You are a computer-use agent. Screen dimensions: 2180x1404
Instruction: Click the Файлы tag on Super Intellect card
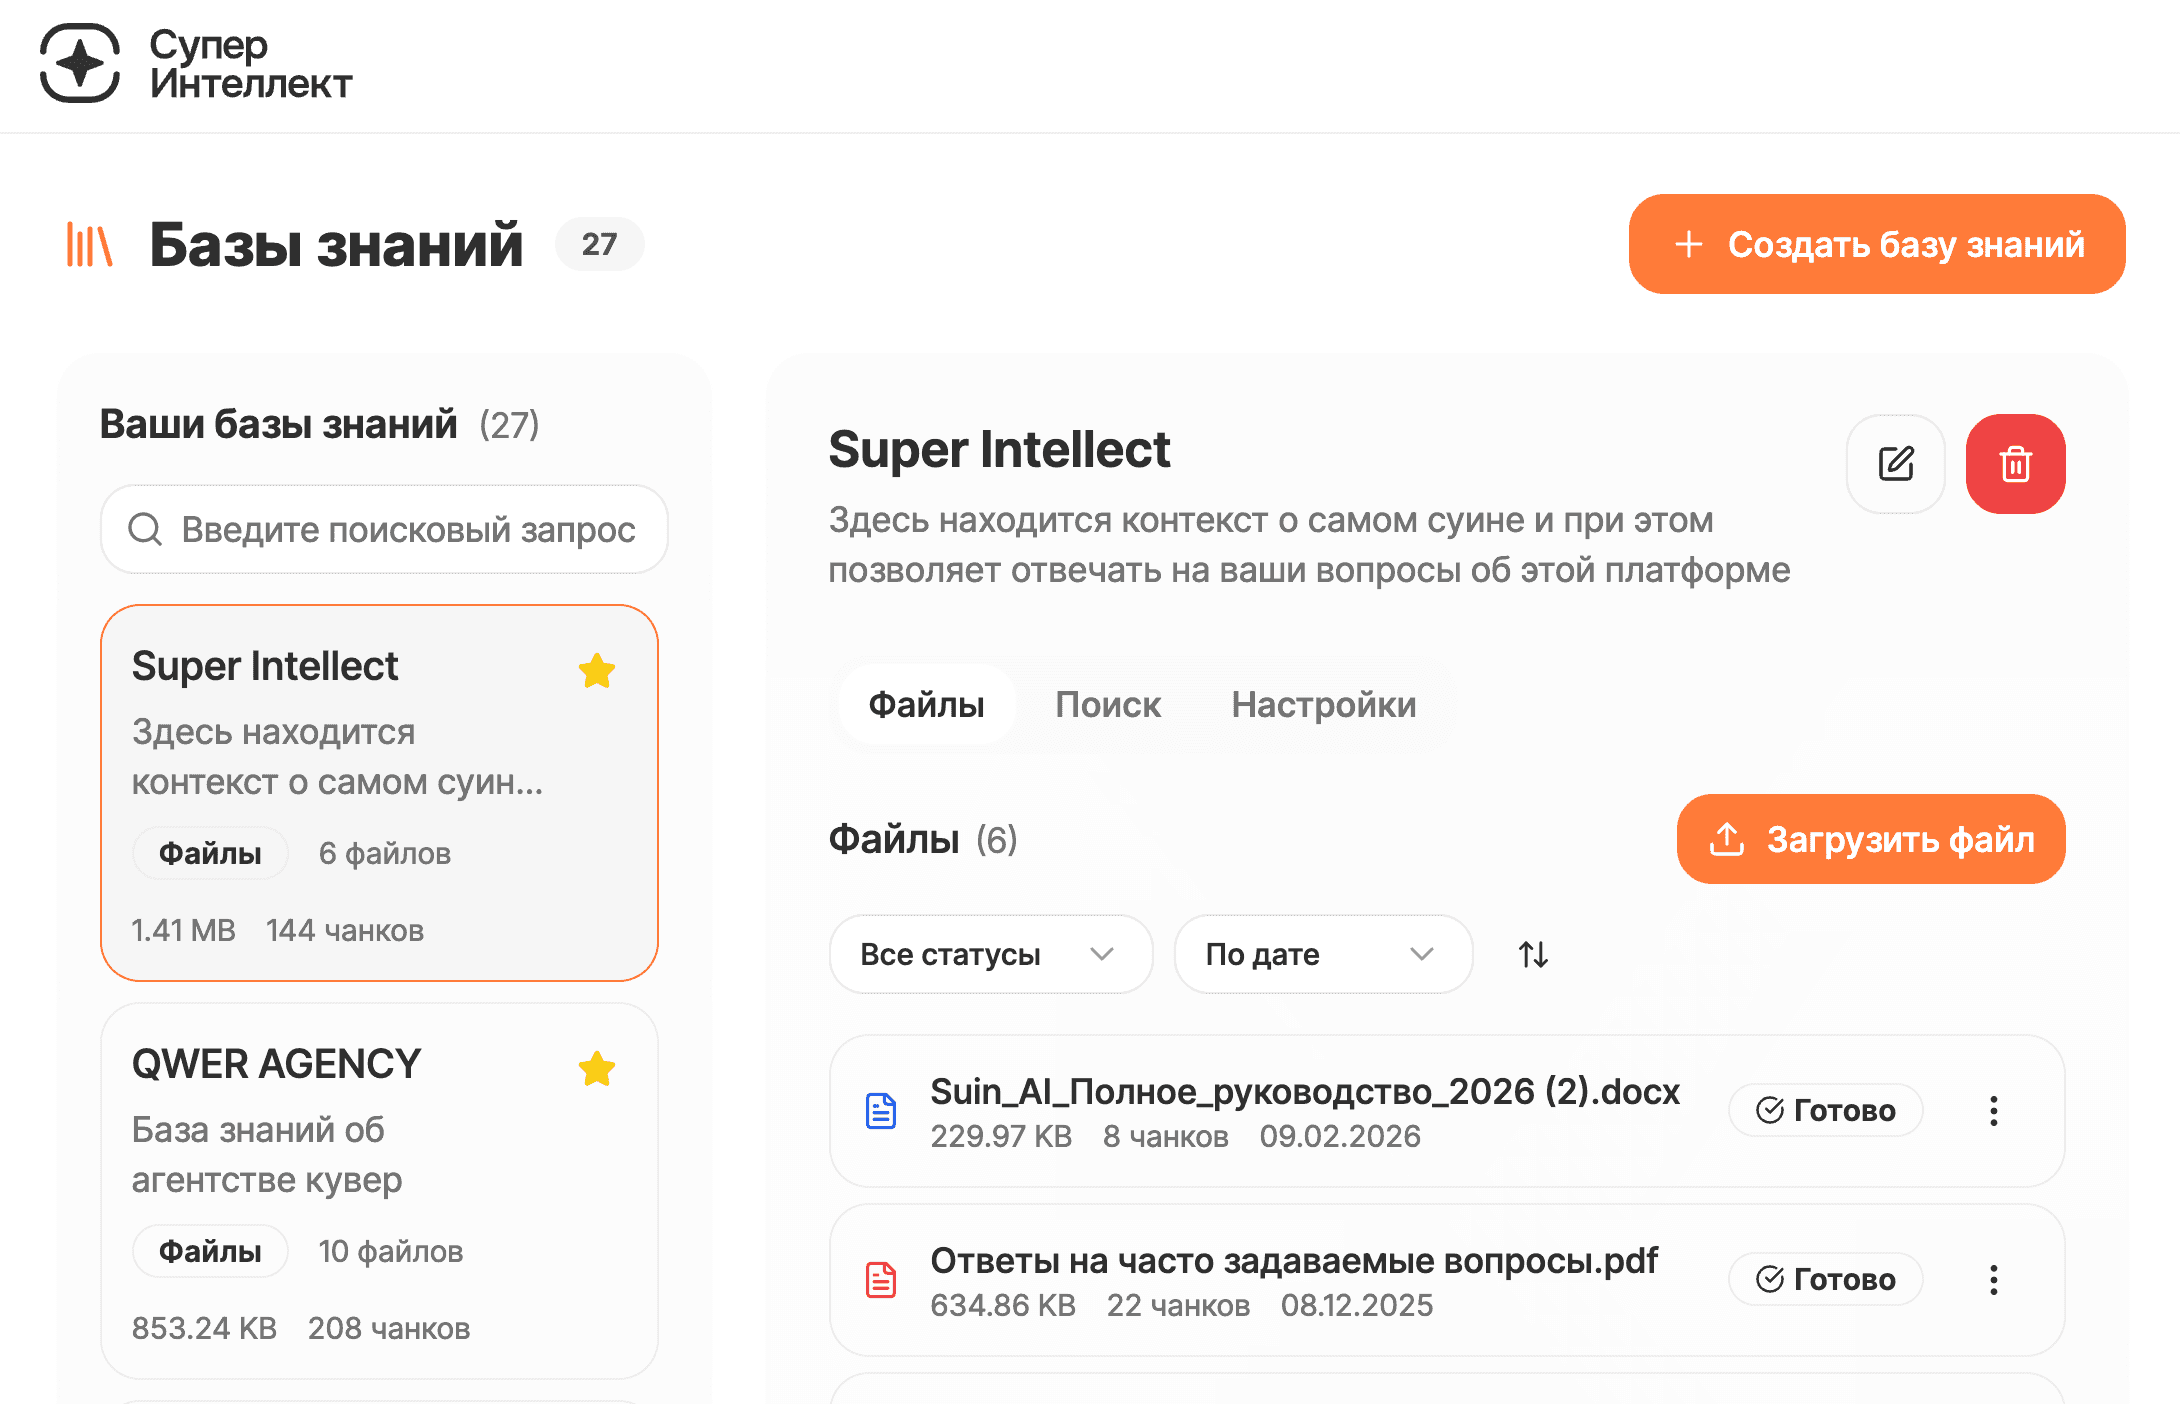[x=210, y=853]
